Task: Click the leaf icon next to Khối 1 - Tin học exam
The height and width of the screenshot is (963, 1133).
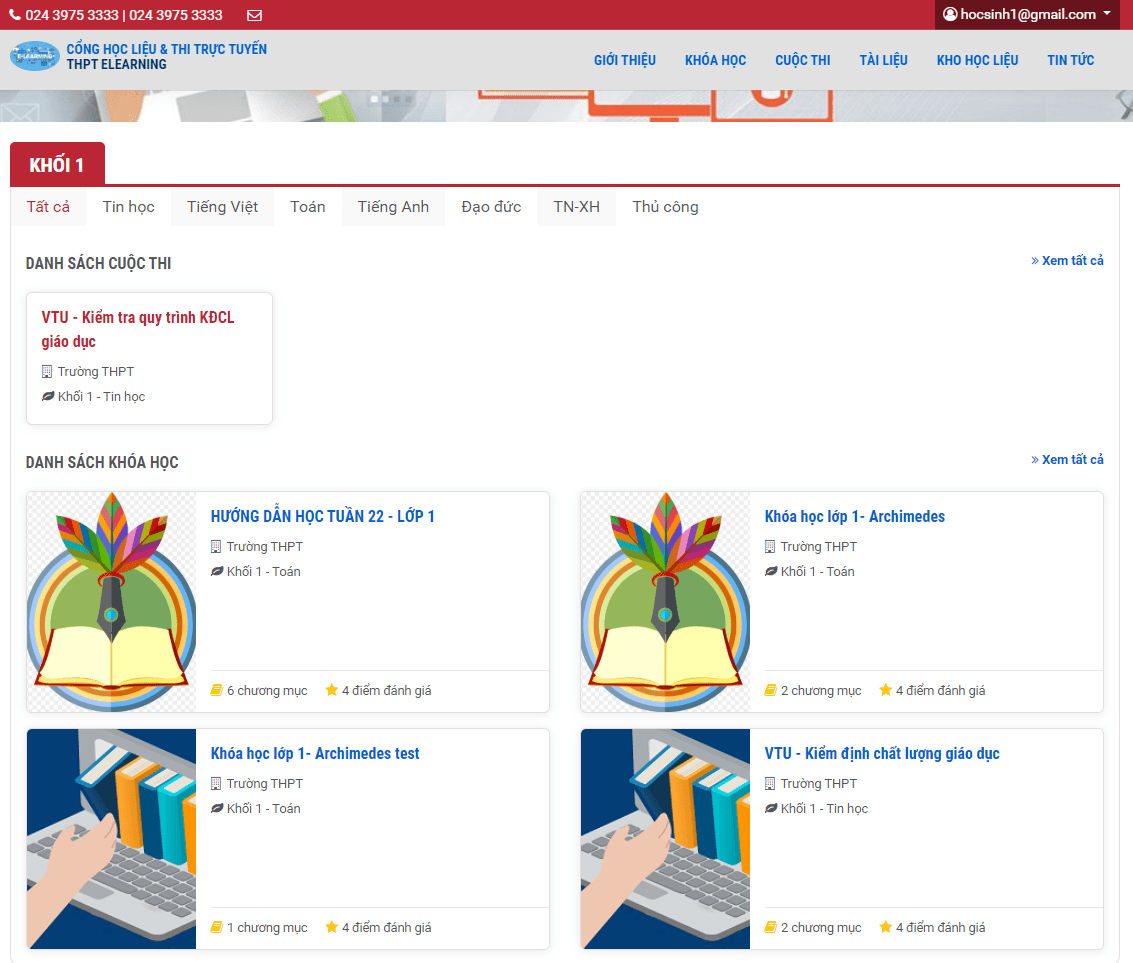Action: coord(47,397)
